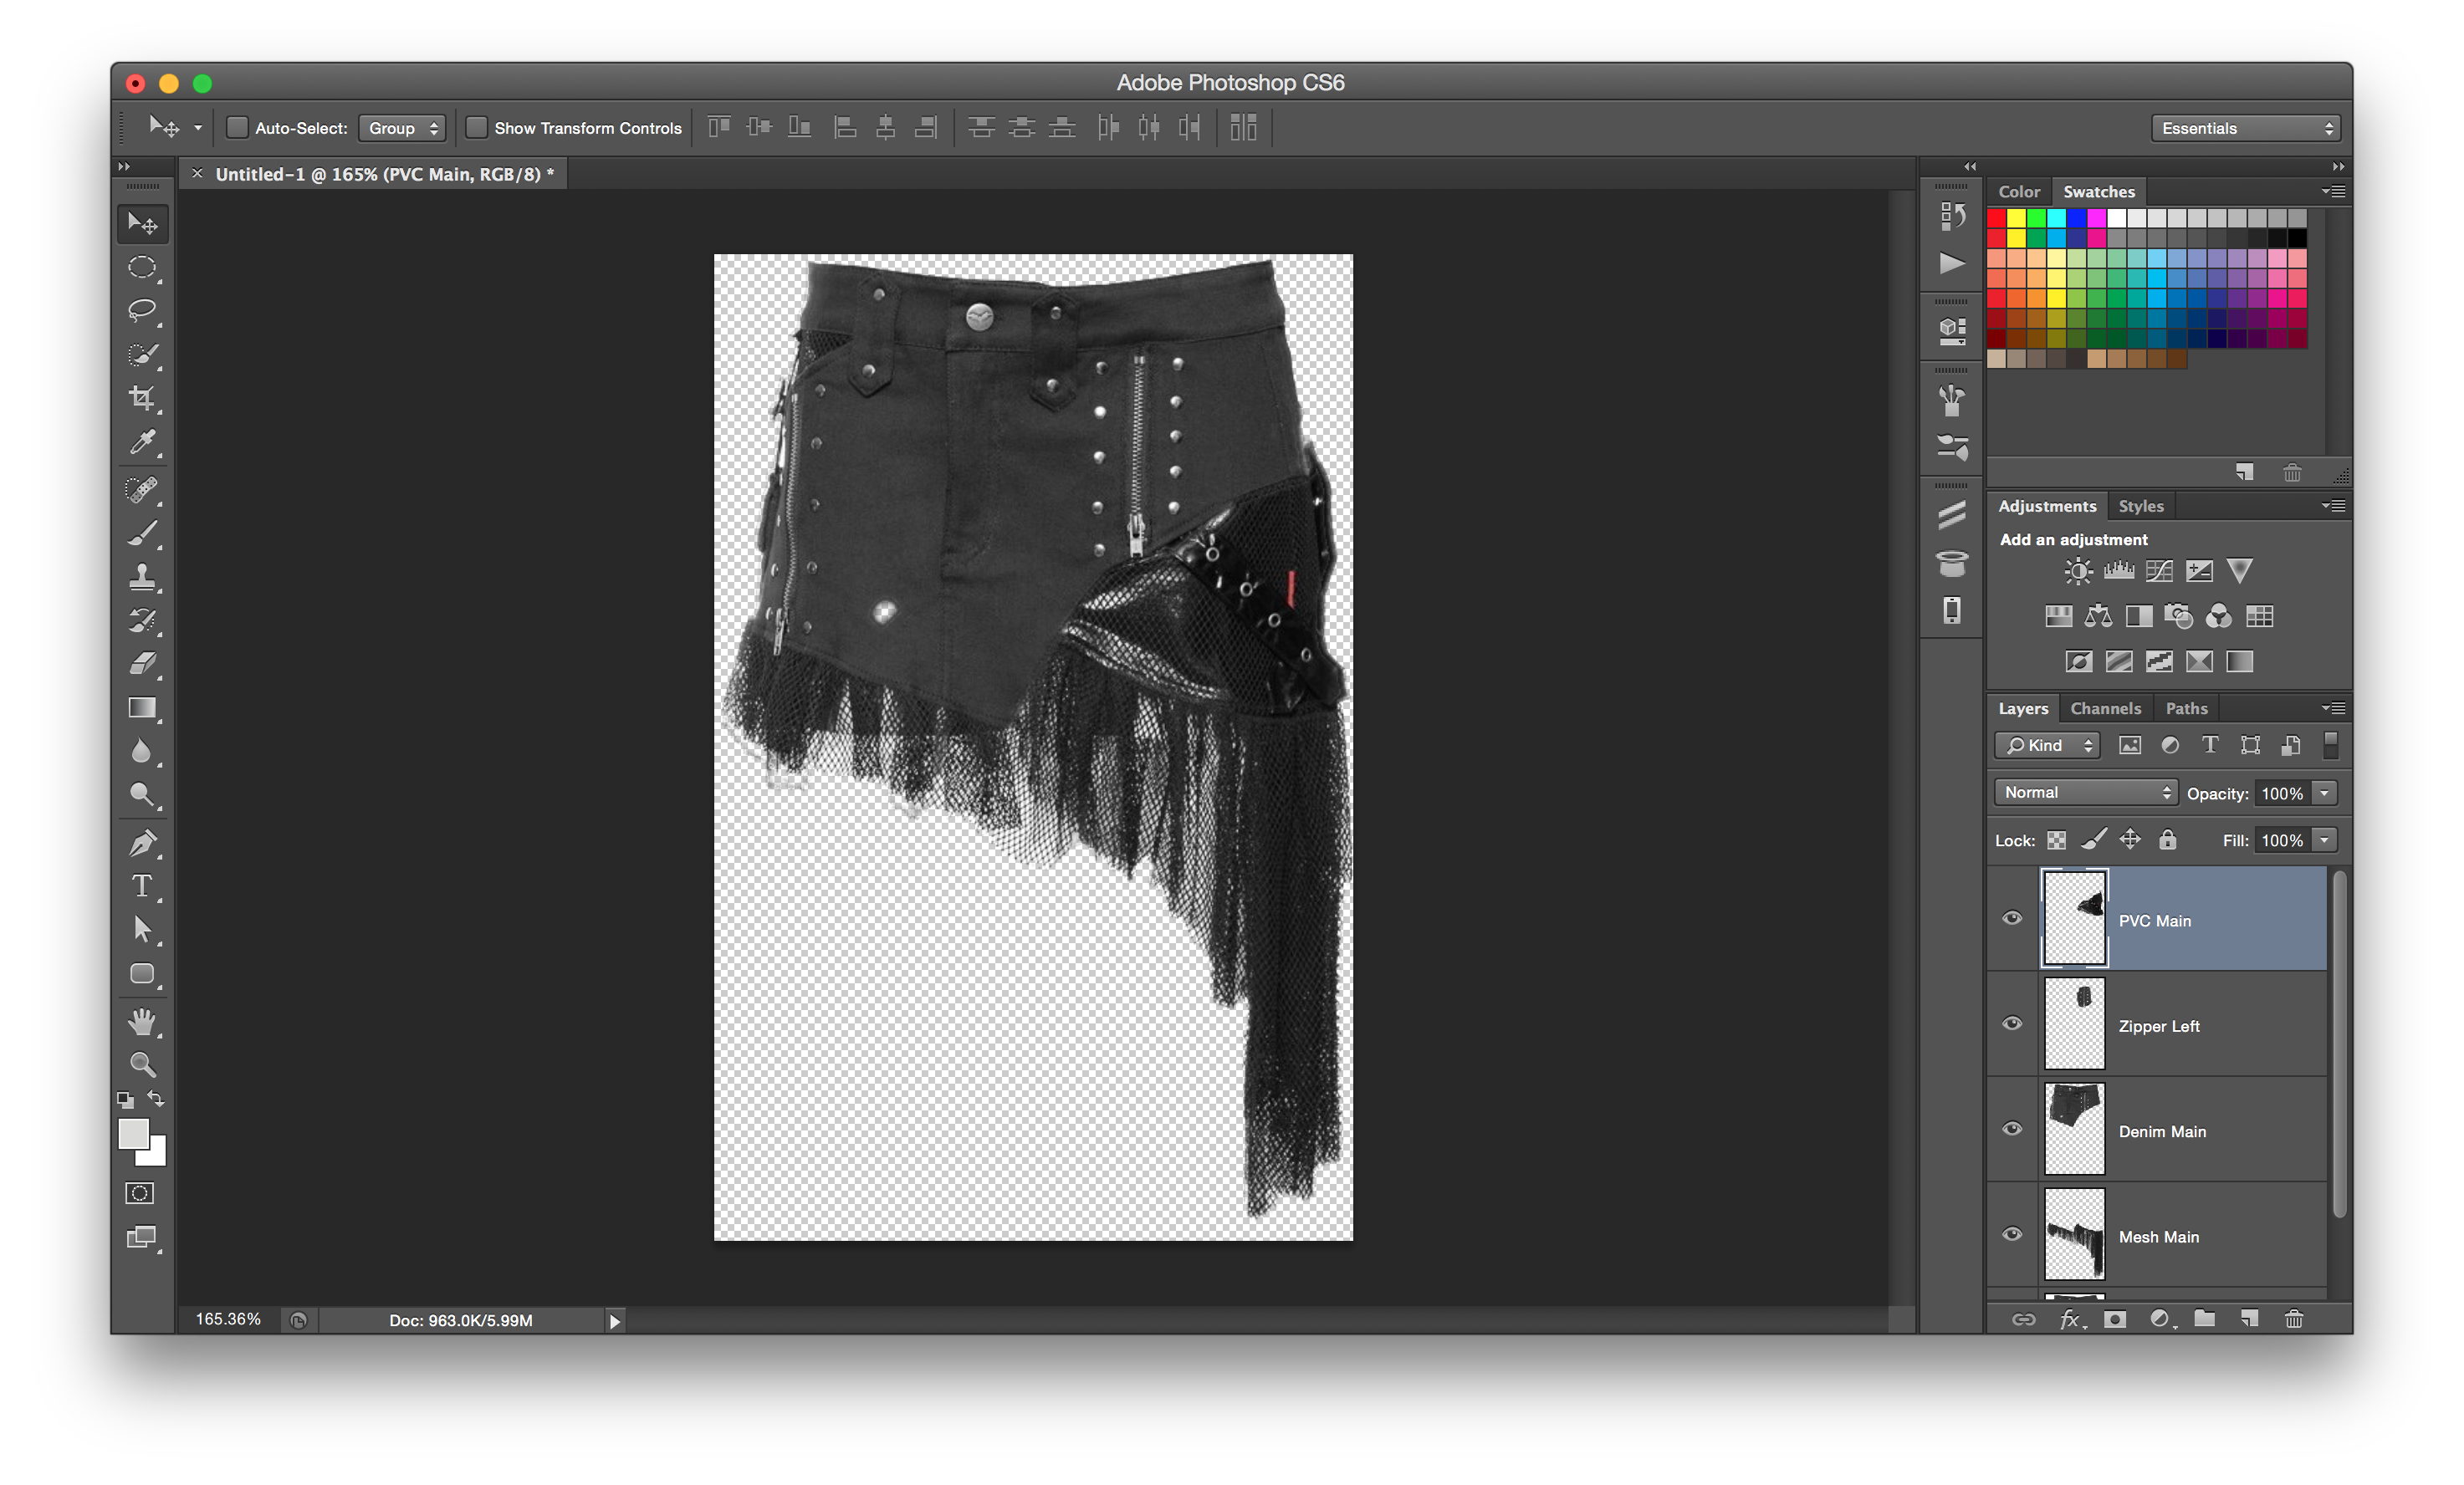2464x1485 pixels.
Task: Open the Layers panel flyout menu
Action: pos(2333,708)
